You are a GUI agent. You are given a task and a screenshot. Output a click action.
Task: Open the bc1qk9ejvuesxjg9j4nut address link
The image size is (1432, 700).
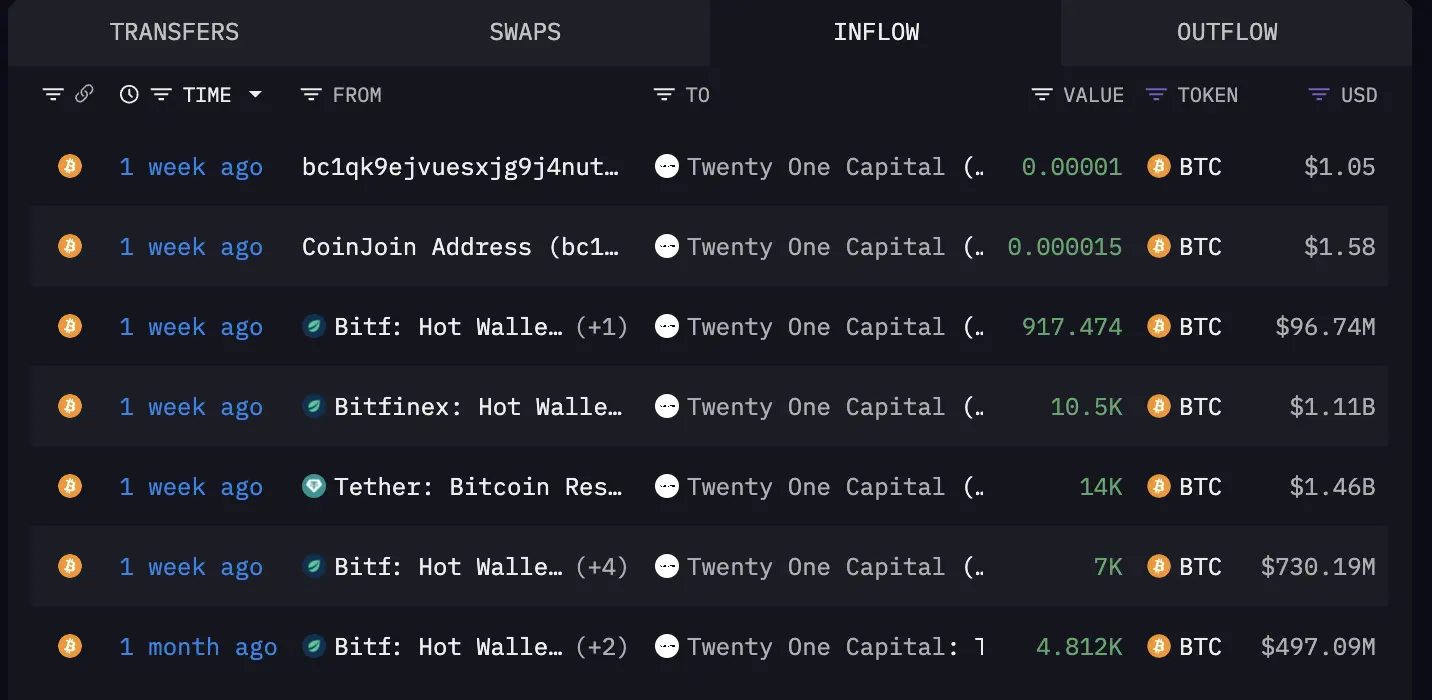461,167
